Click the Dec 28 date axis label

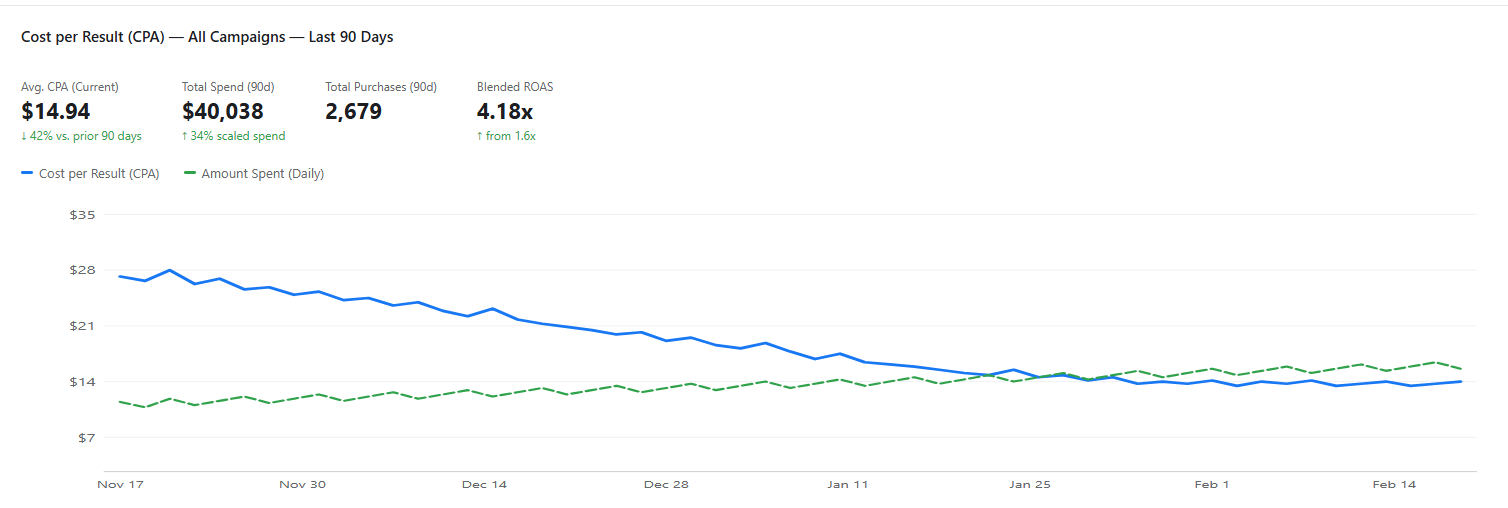(x=666, y=485)
